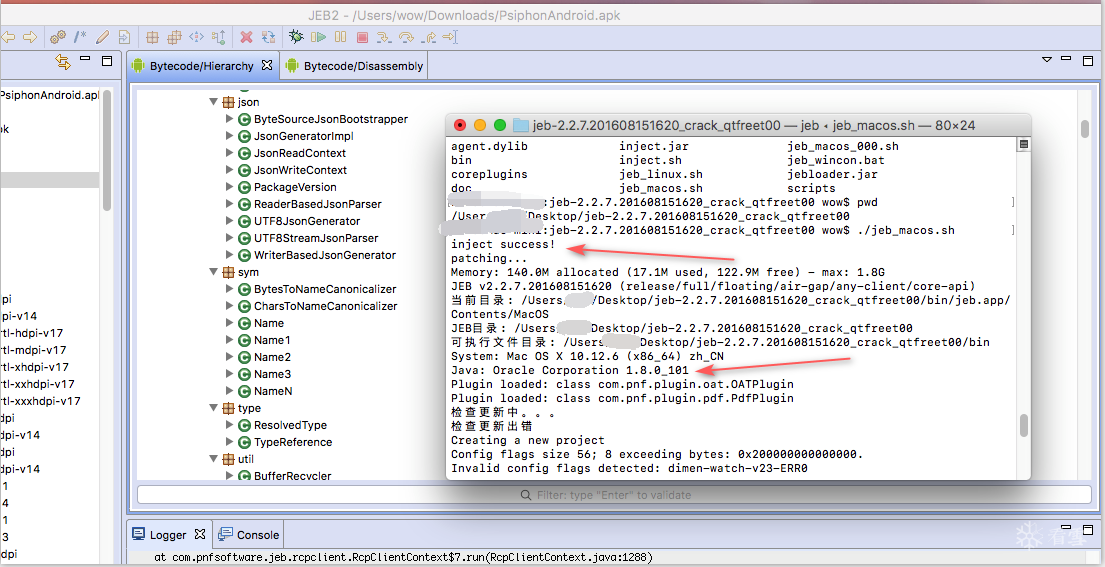Maximize the left project panel
This screenshot has height=567, width=1105.
(x=107, y=61)
